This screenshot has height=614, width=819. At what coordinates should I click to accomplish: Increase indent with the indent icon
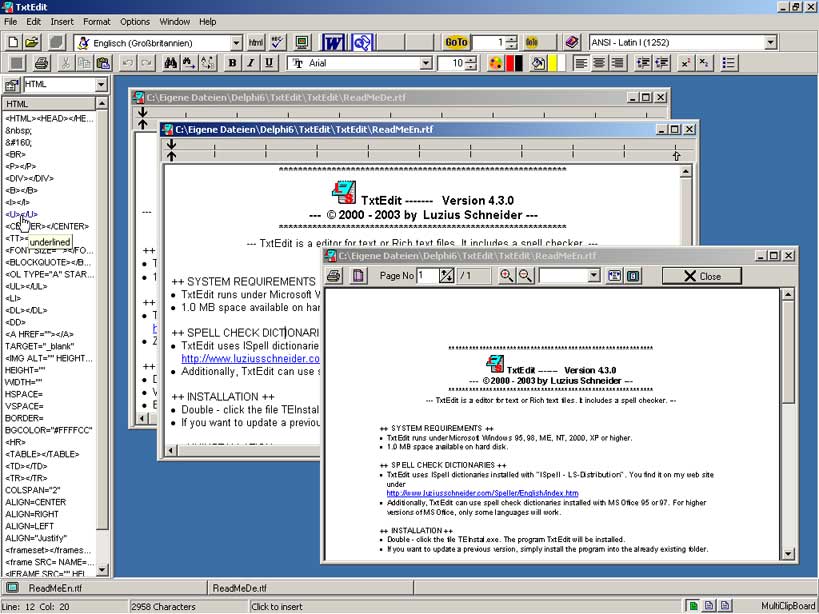pos(642,64)
